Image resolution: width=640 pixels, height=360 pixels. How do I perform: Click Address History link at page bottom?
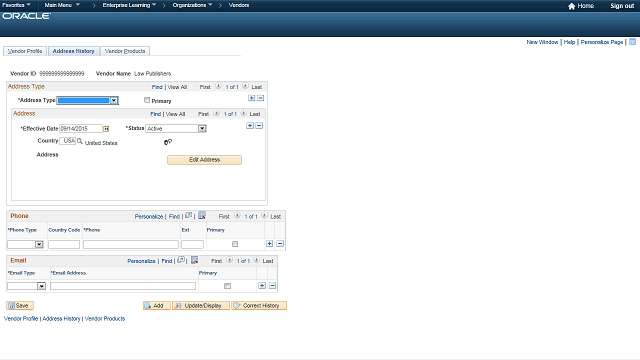(61, 318)
